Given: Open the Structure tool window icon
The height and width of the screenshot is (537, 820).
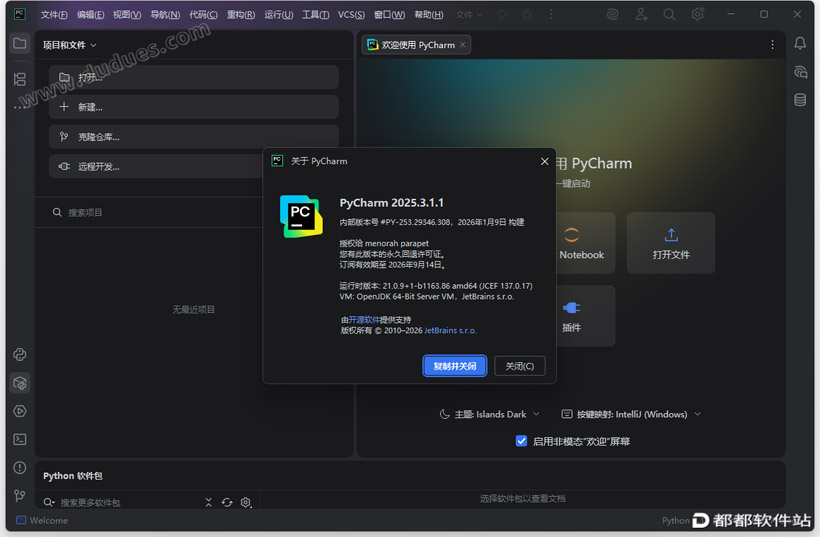Looking at the screenshot, I should (x=20, y=79).
